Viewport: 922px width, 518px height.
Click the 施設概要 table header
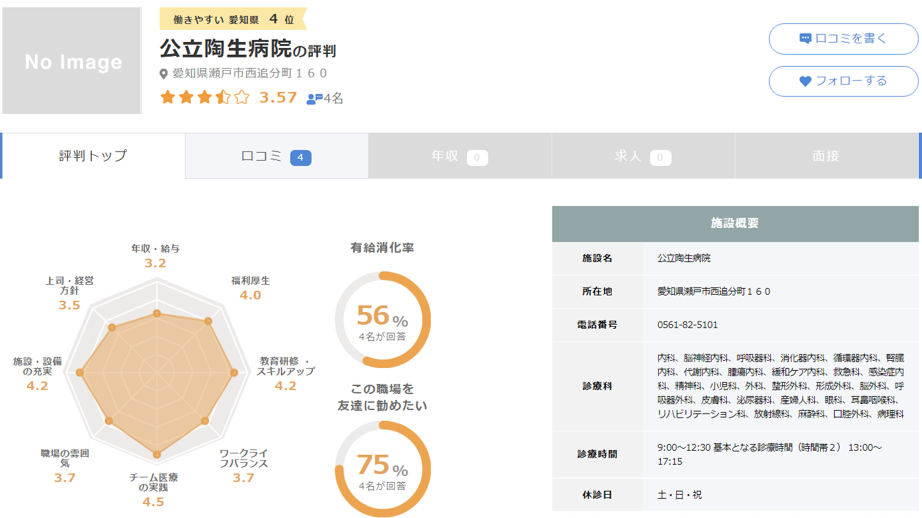pyautogui.click(x=735, y=223)
